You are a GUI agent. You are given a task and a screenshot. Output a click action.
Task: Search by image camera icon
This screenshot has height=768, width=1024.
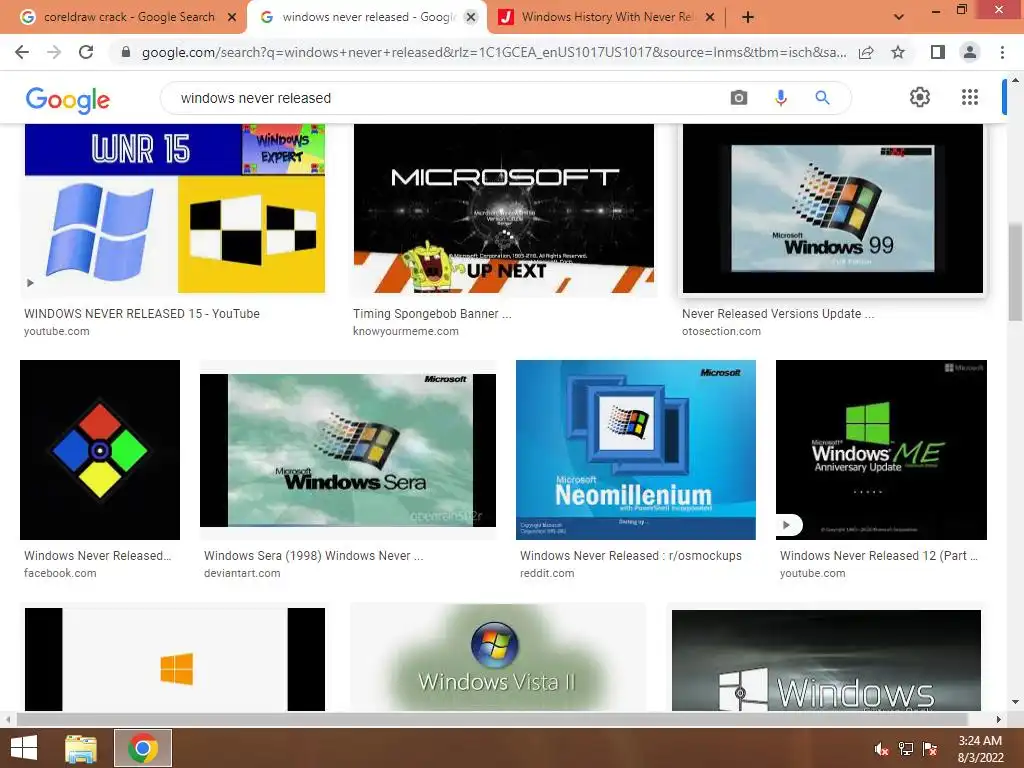coord(739,98)
